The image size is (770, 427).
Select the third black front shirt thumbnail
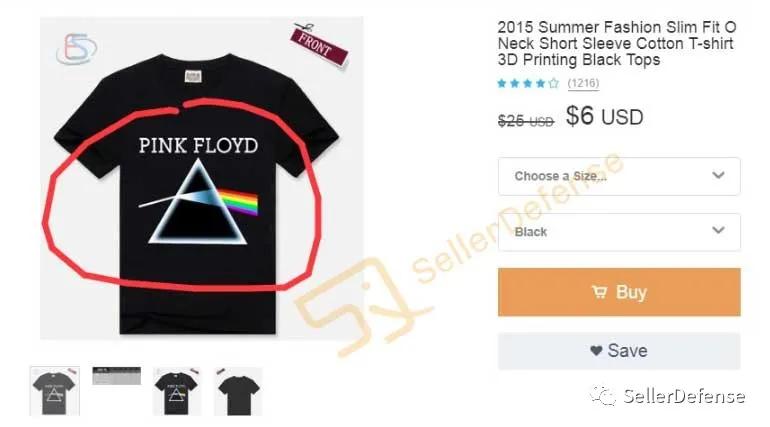point(177,391)
